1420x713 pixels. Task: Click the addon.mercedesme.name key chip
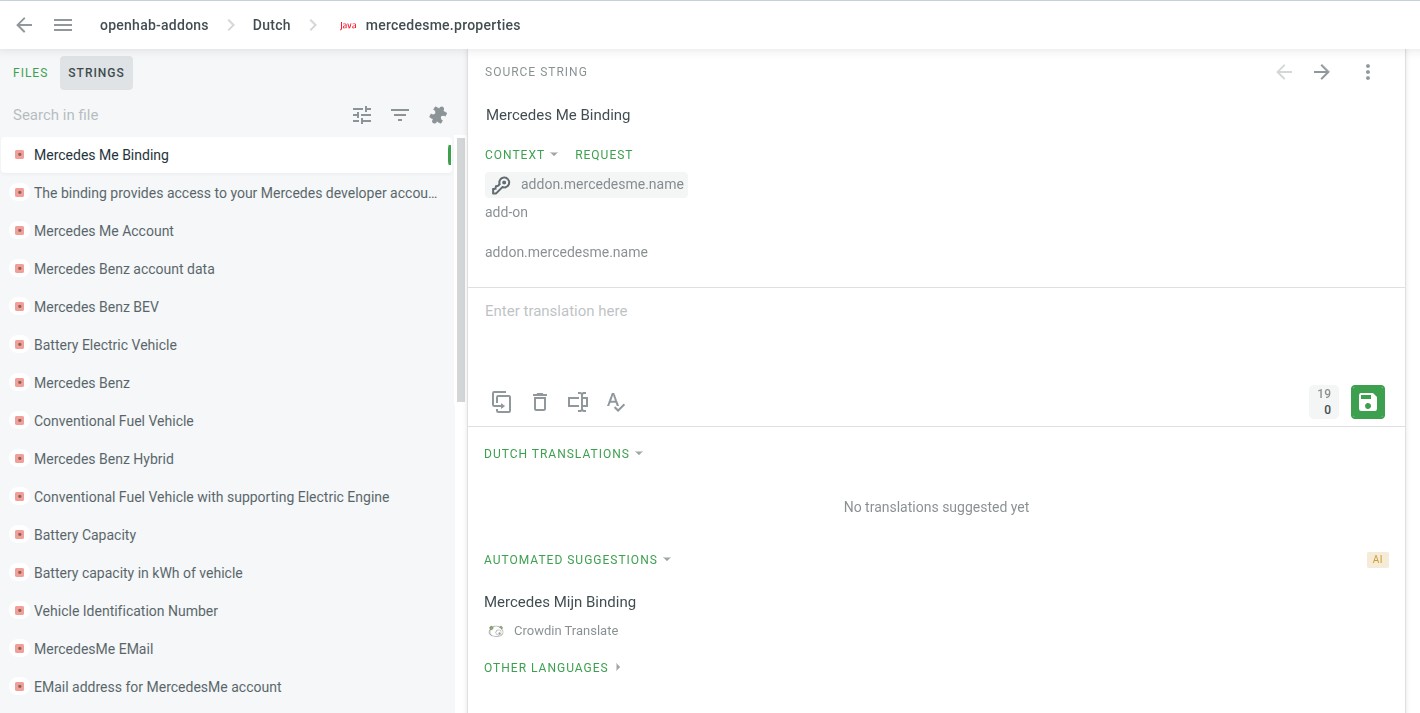(x=586, y=184)
